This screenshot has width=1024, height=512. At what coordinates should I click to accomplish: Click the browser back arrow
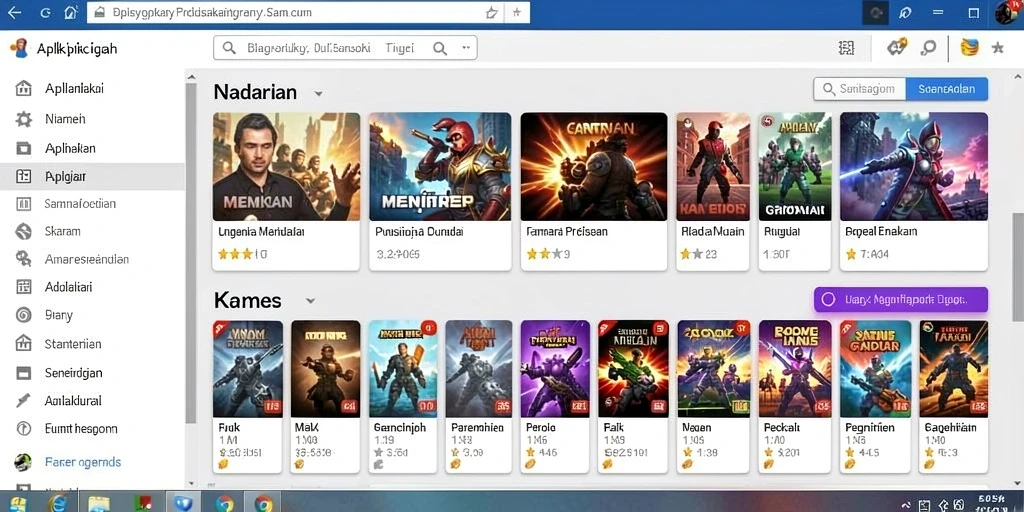pos(14,12)
